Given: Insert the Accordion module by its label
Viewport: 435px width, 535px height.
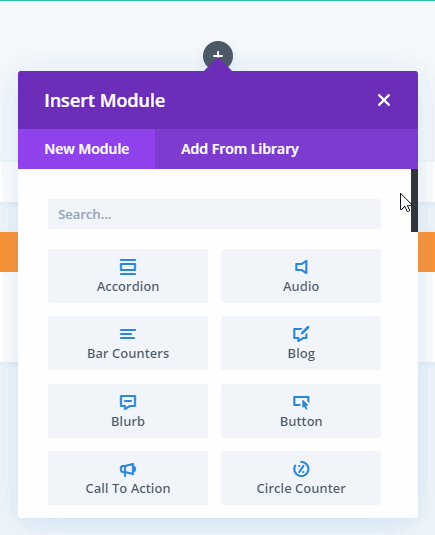Looking at the screenshot, I should click(x=128, y=287).
